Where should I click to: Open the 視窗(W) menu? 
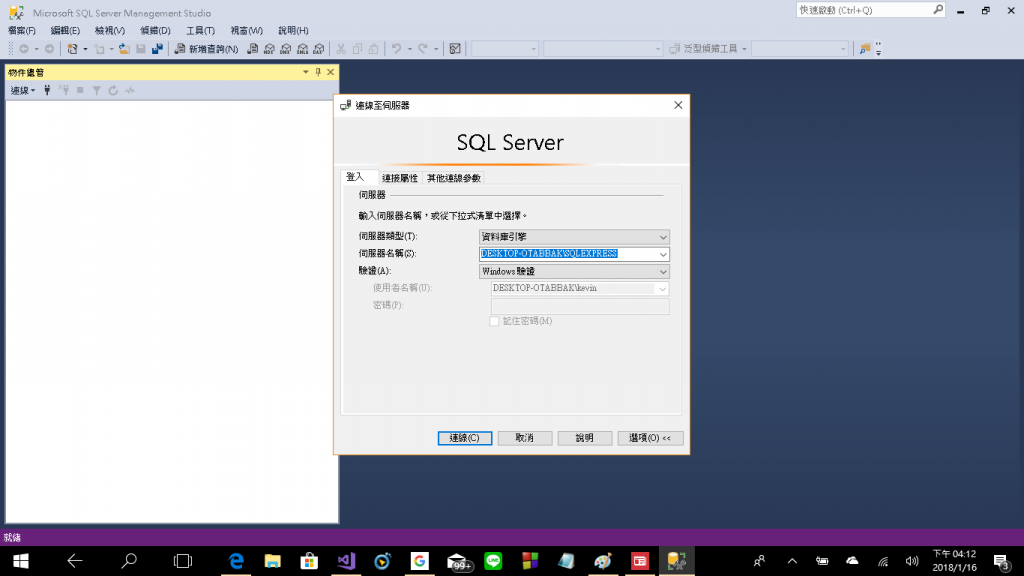(x=246, y=31)
